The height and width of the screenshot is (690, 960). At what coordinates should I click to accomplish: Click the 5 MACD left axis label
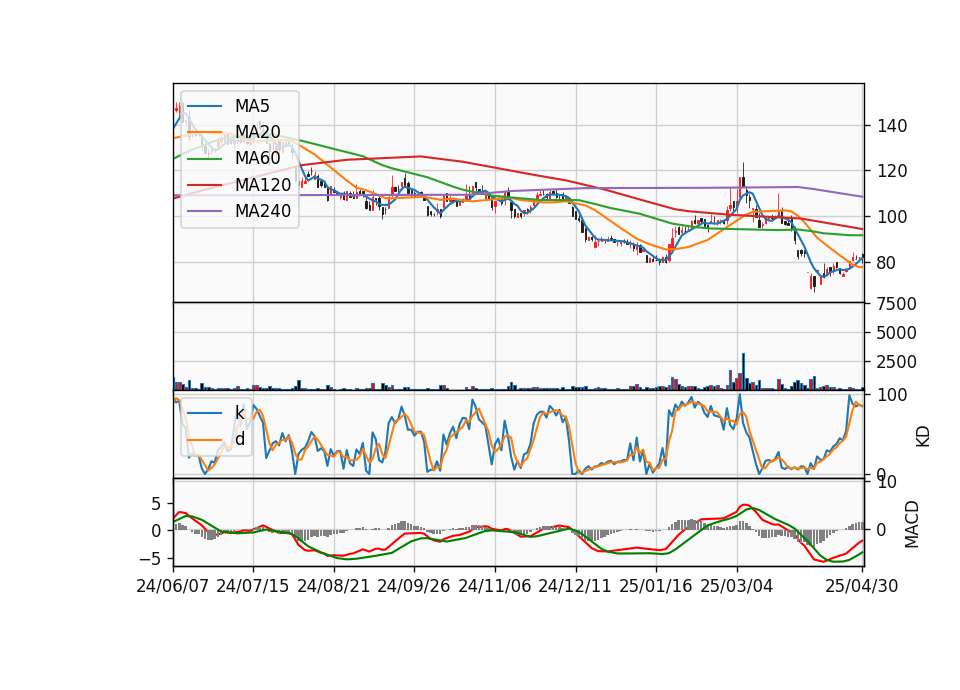(x=157, y=504)
